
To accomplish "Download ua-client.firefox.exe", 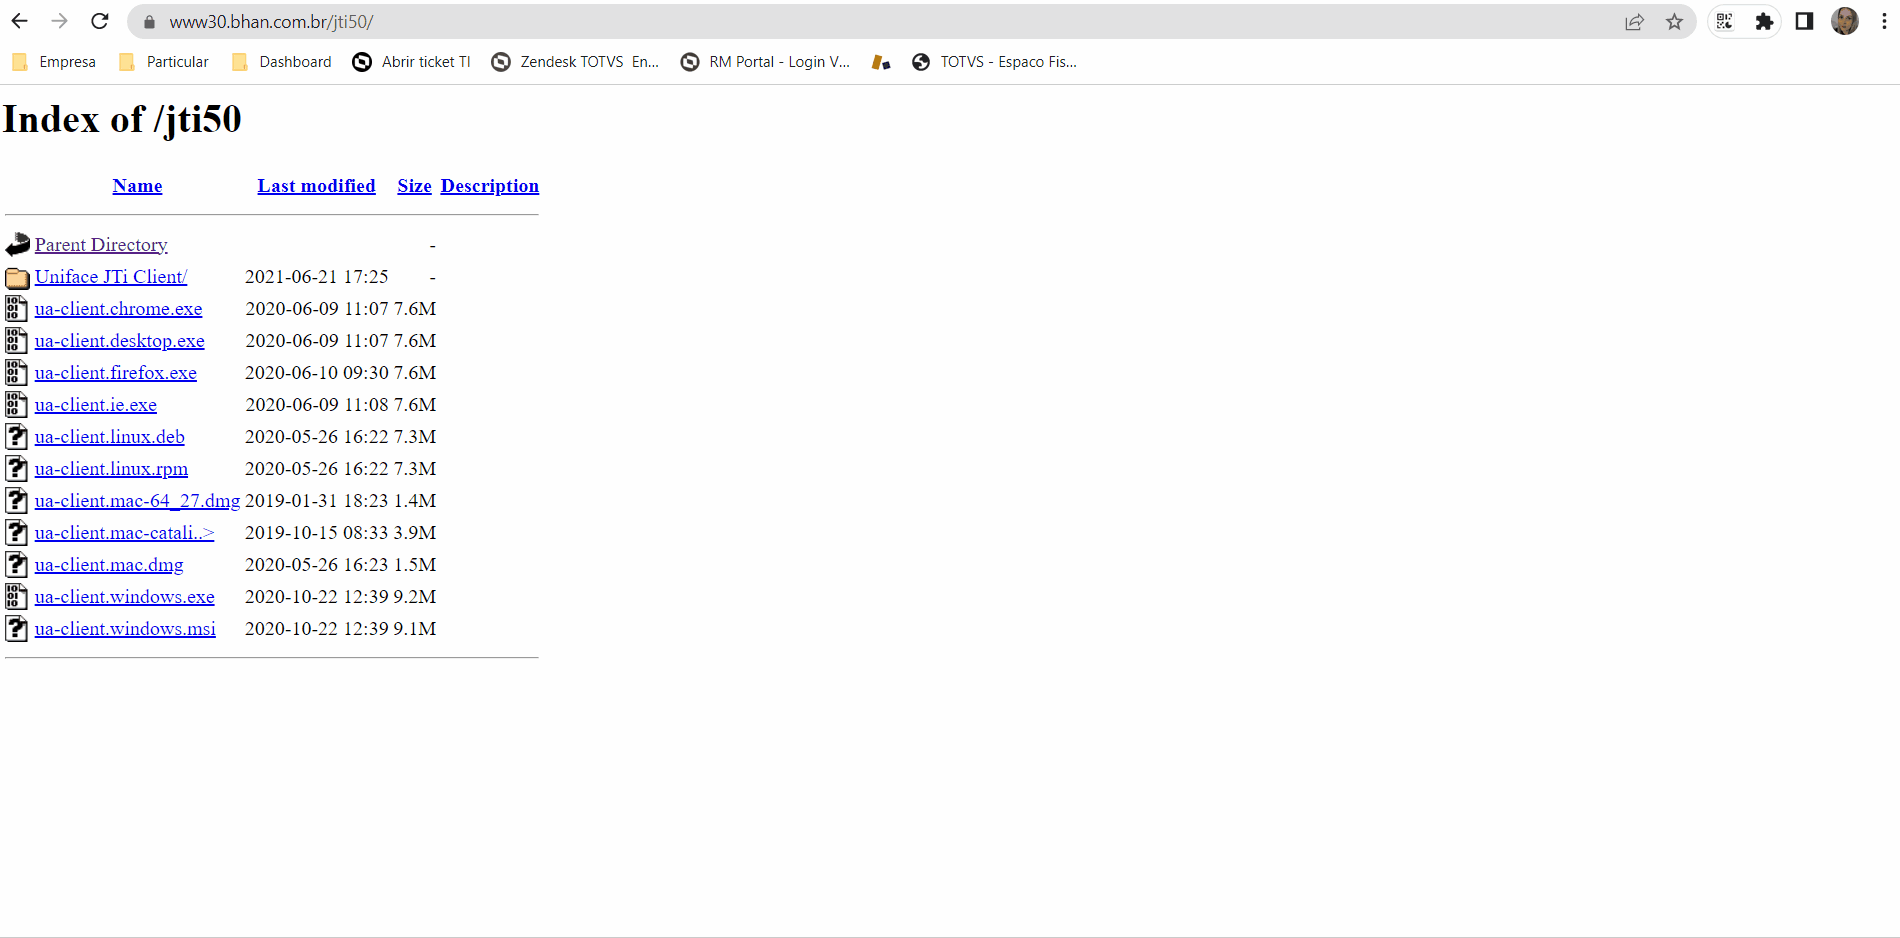I will [x=116, y=373].
